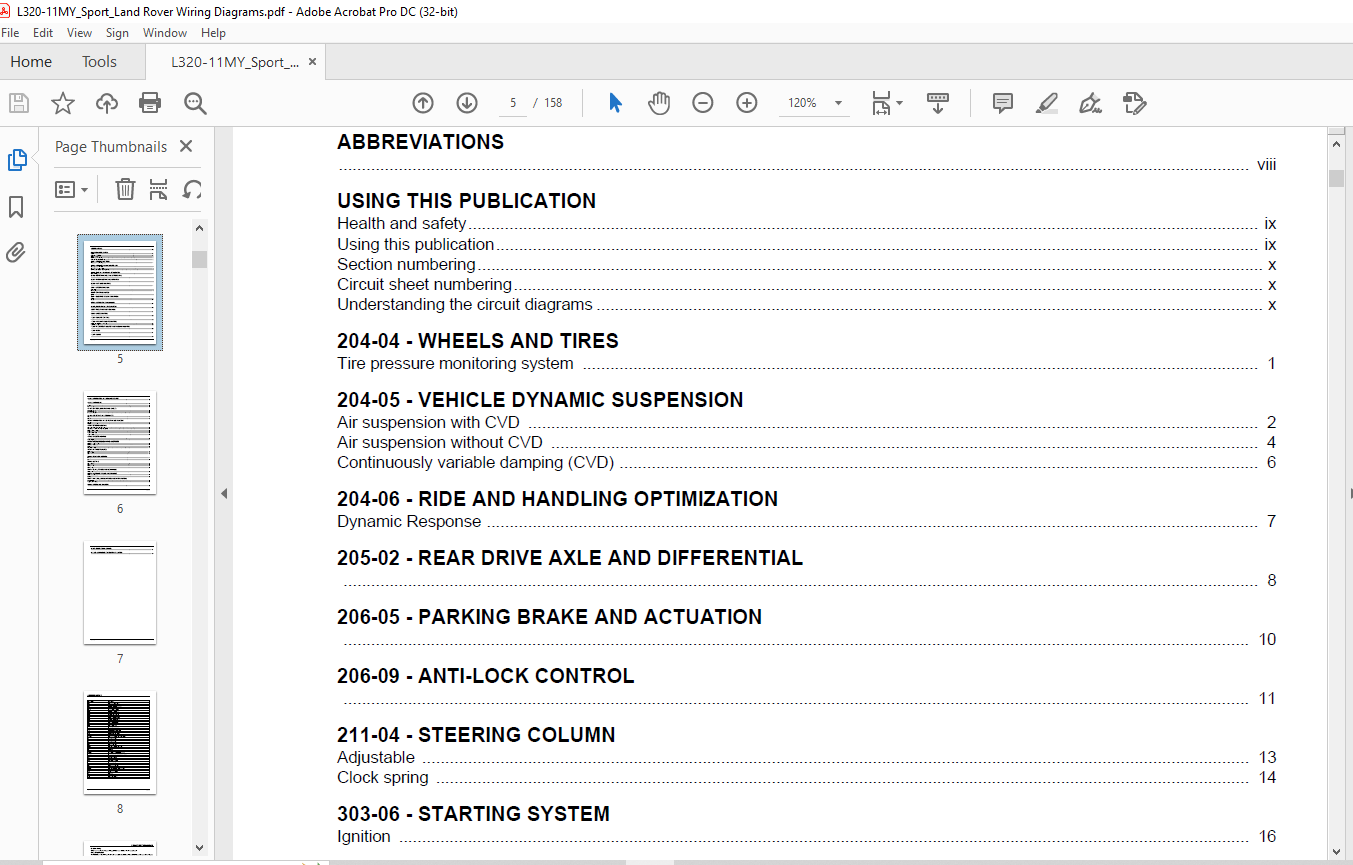Print the document using the printer icon

(150, 103)
